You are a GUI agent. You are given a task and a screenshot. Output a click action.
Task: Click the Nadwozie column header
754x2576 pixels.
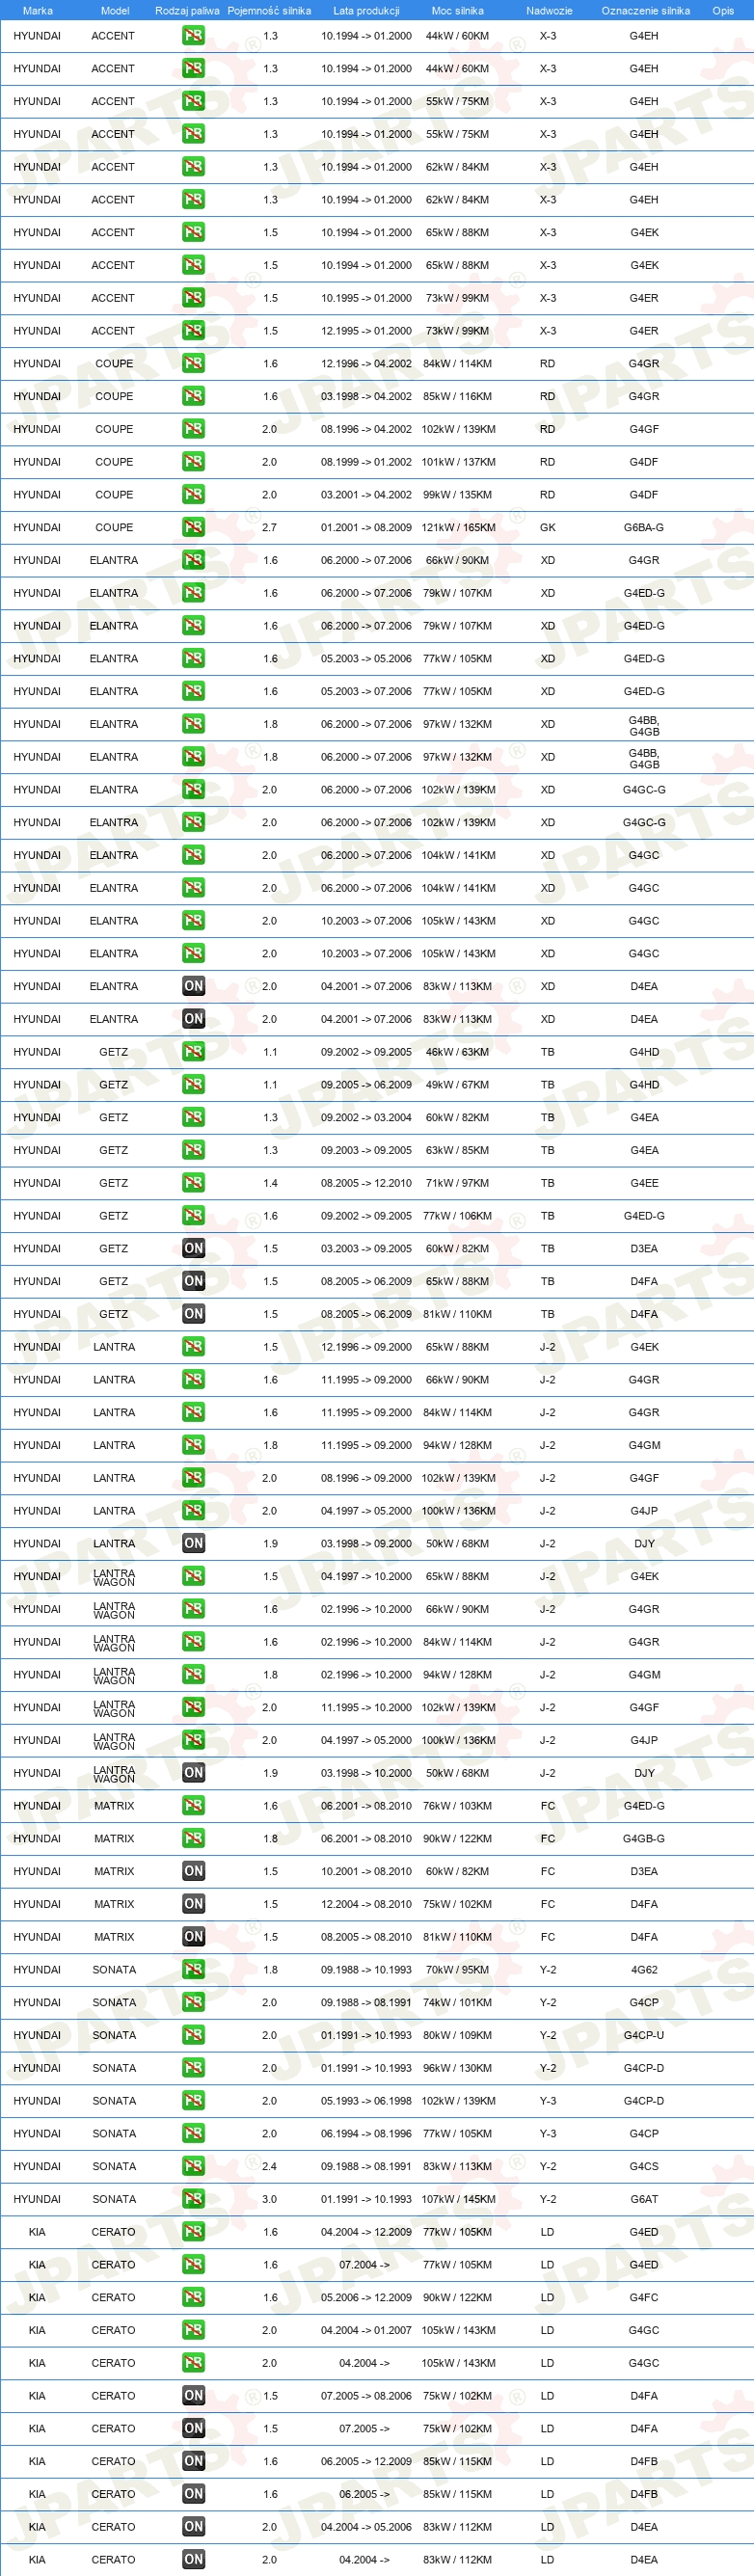click(549, 10)
